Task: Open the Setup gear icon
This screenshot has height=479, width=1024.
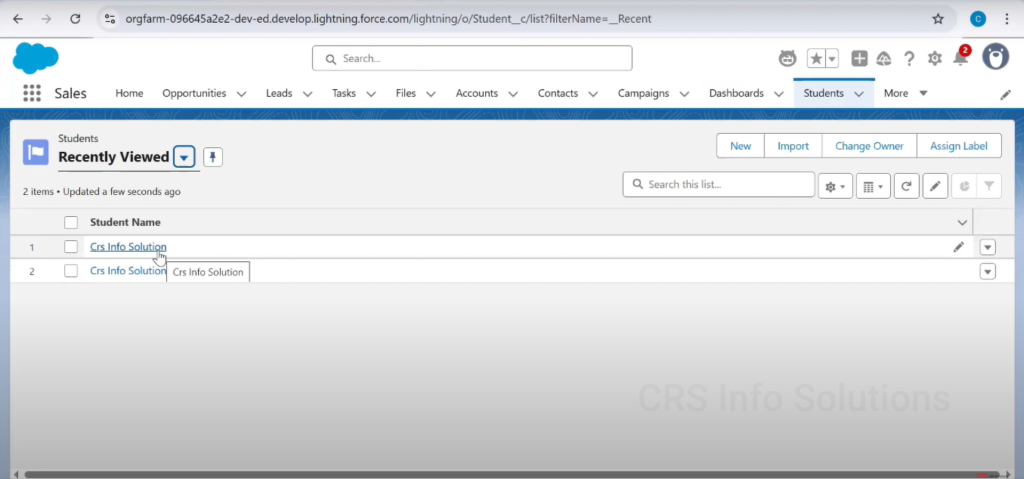Action: (x=934, y=59)
